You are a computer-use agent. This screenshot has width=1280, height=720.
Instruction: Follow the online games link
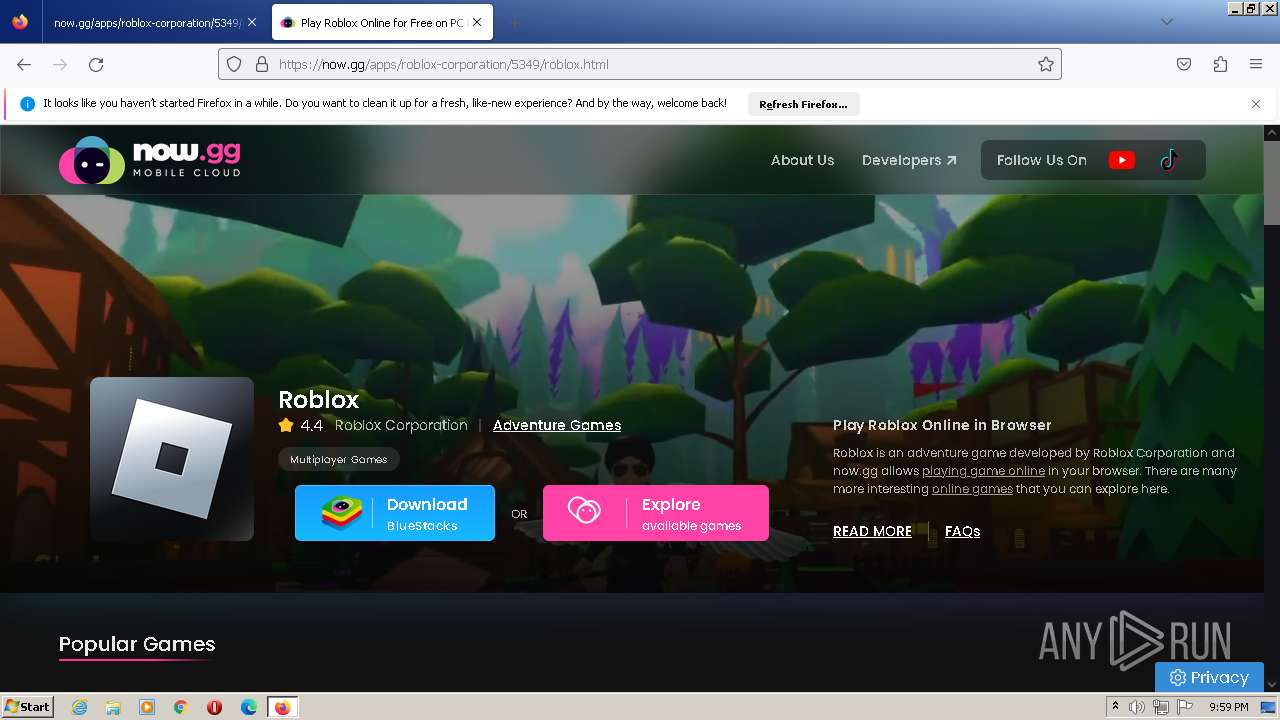click(972, 489)
